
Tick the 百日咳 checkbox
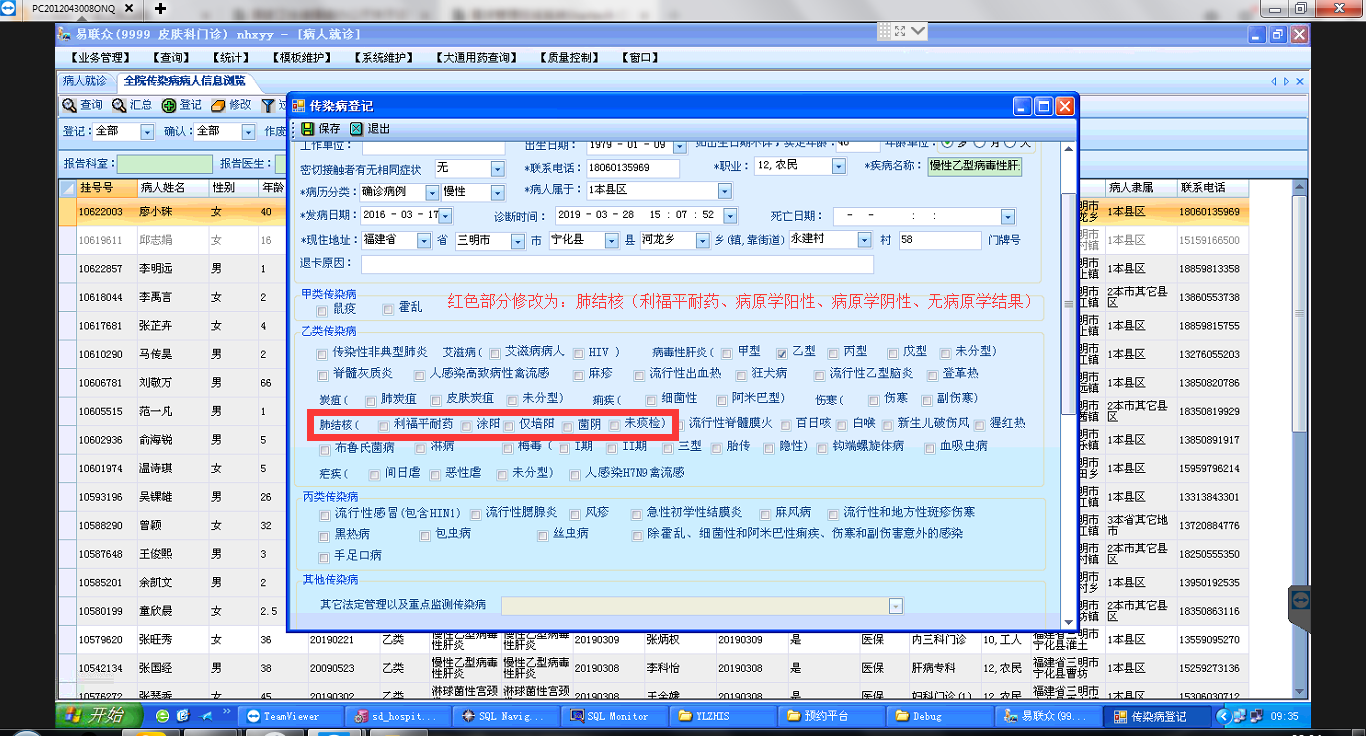click(786, 425)
